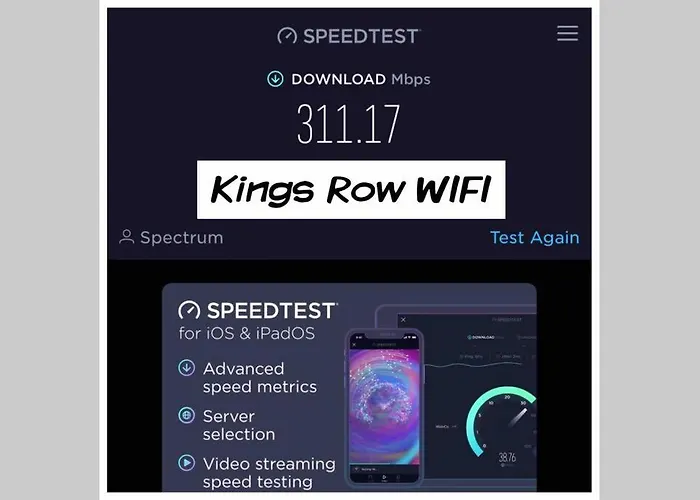Screen dimensions: 700x500
Task: Click the Test Again link
Action: click(x=535, y=238)
